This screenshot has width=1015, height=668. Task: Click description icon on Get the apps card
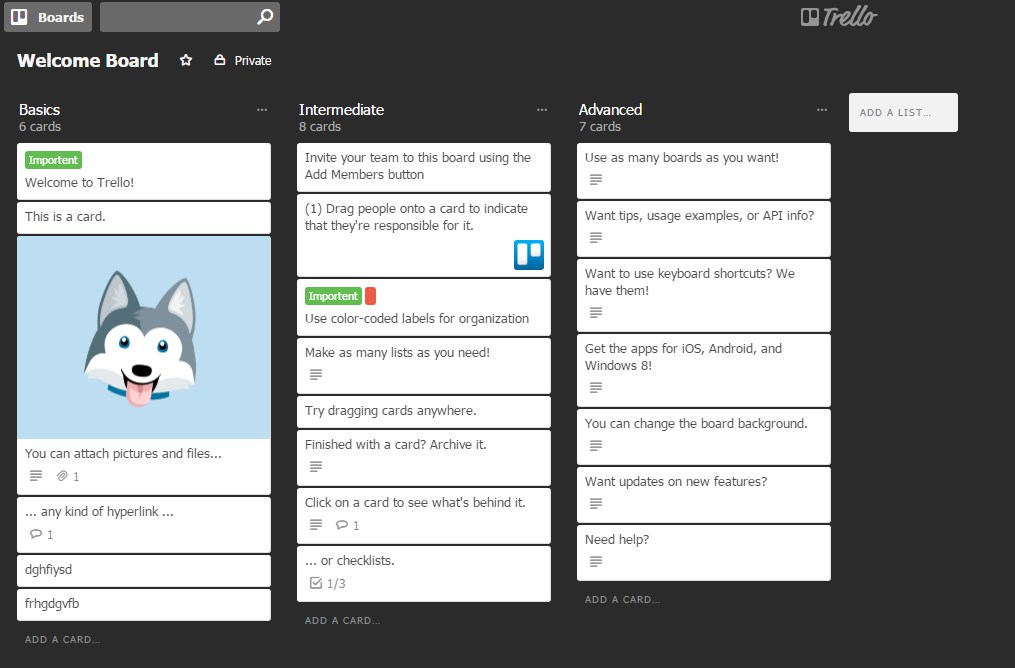click(x=596, y=388)
